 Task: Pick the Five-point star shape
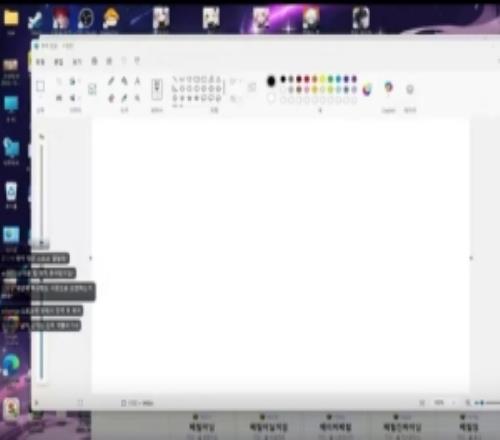pyautogui.click(x=189, y=98)
